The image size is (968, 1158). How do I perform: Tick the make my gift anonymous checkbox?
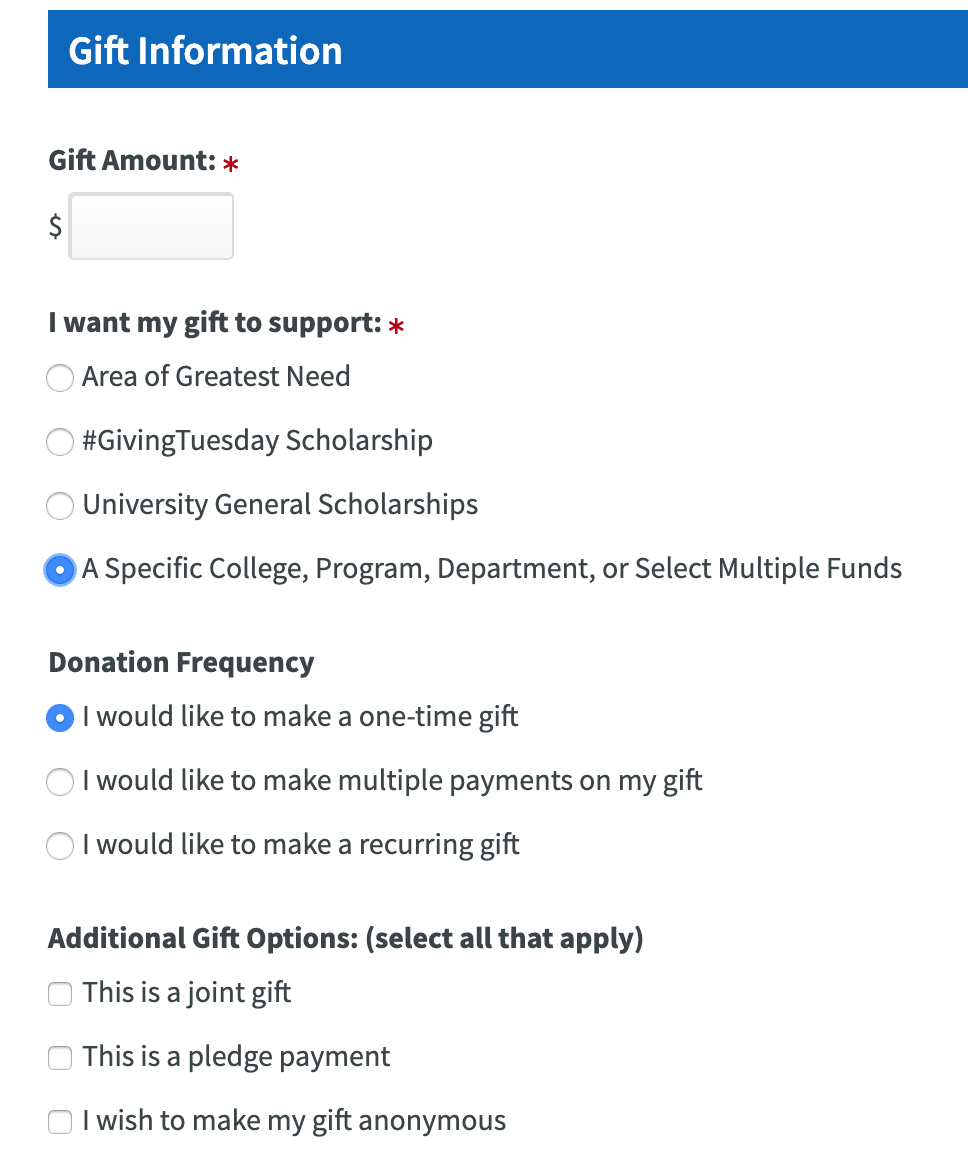[x=60, y=1122]
